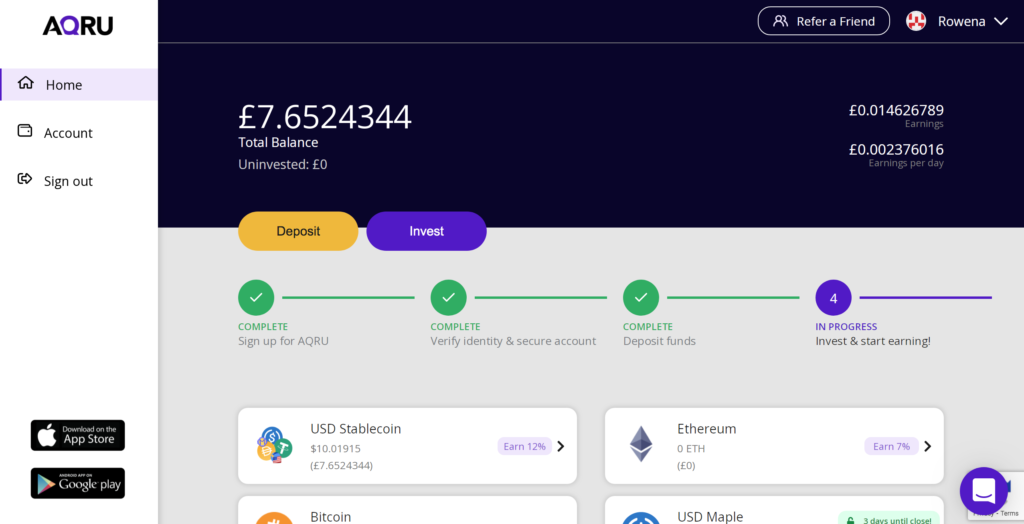Click the reCAPTCHA Terms link
The image size is (1024, 524).
[1011, 514]
